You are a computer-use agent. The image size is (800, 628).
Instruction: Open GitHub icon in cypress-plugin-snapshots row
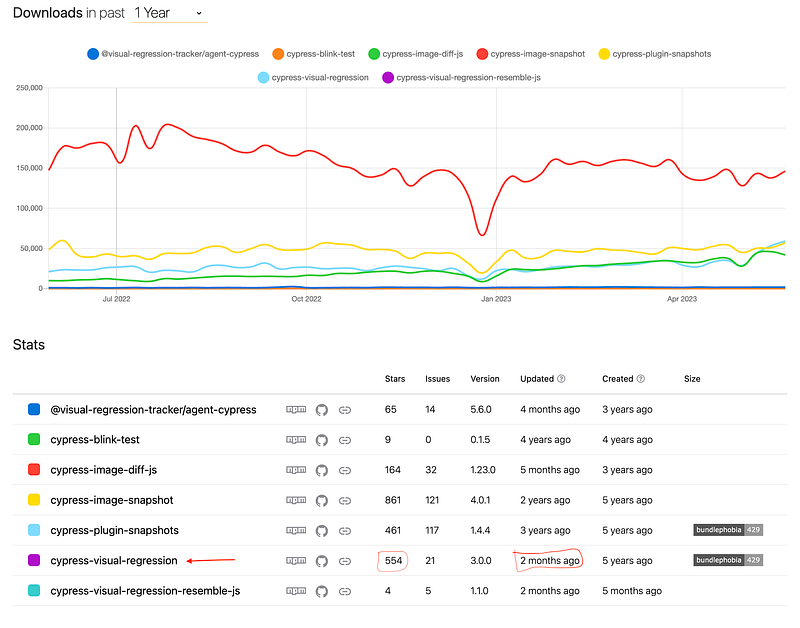pos(321,531)
